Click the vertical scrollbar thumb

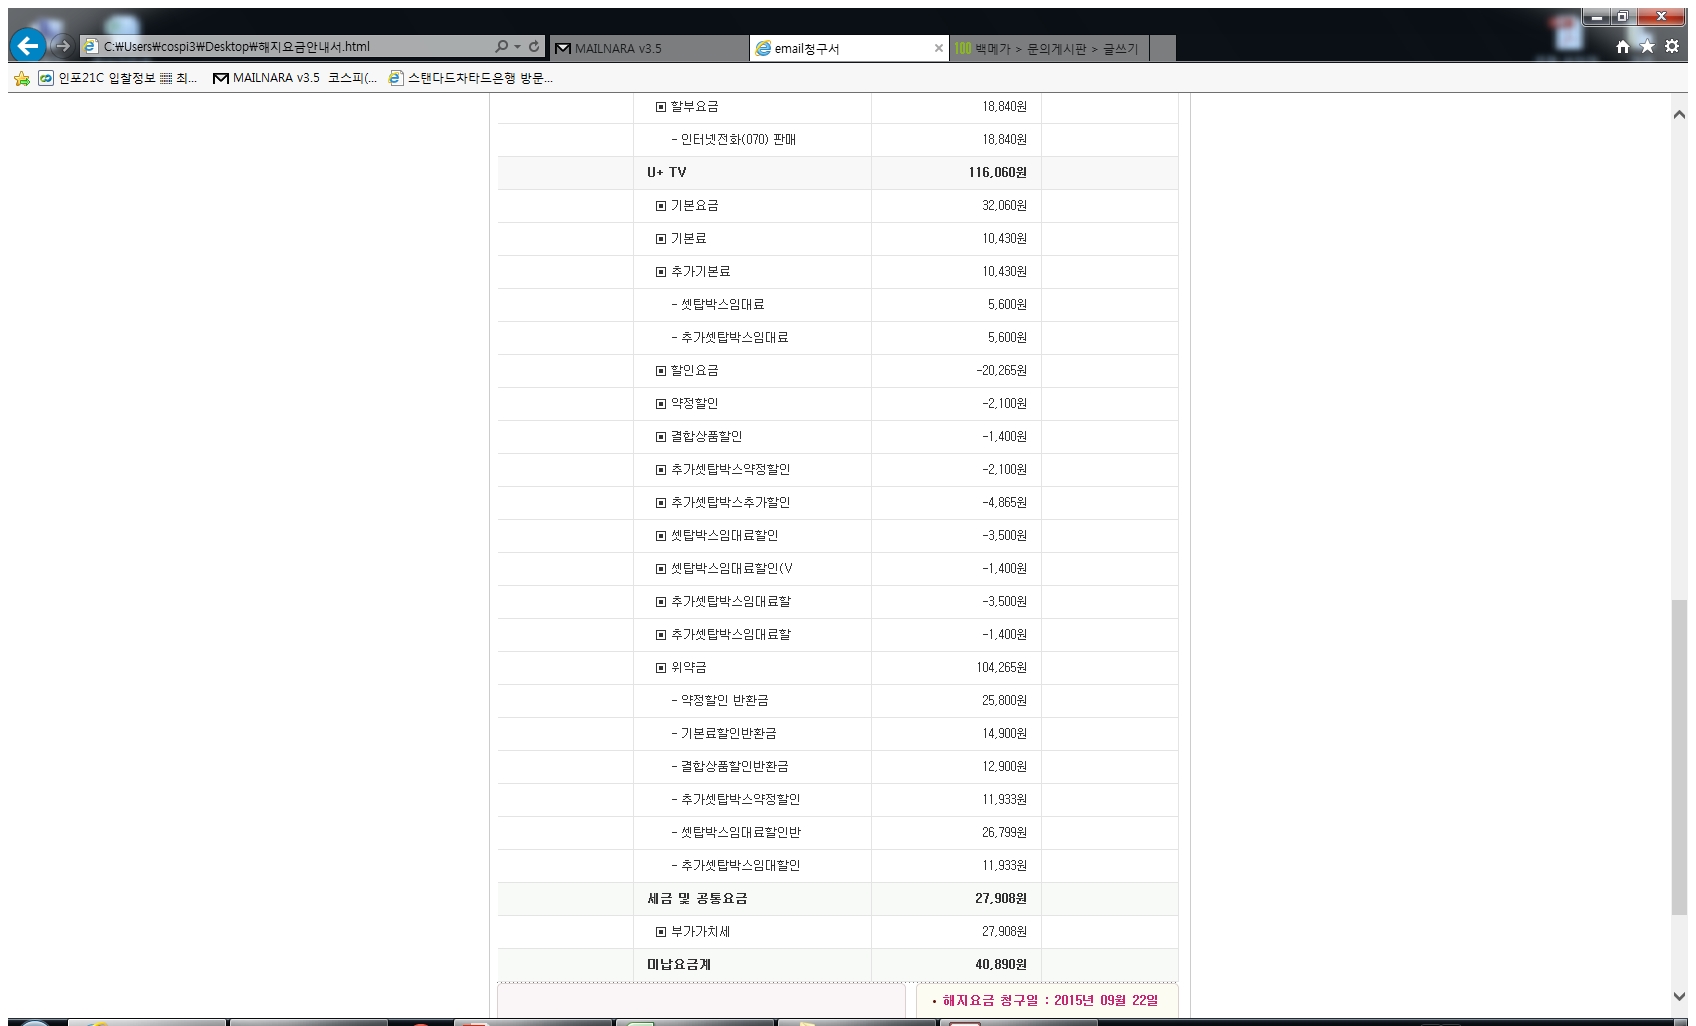coord(1679,757)
